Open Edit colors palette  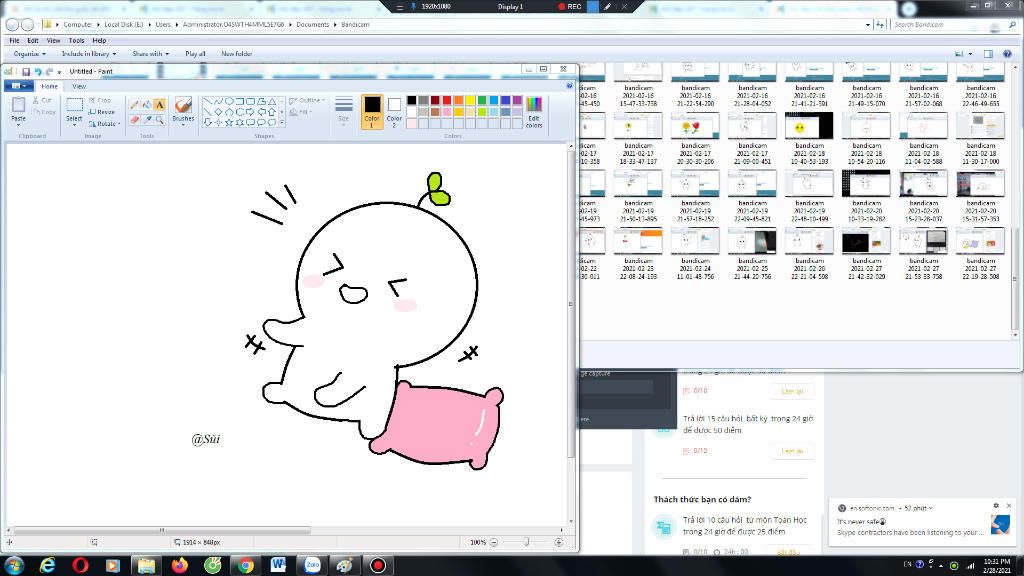(534, 111)
